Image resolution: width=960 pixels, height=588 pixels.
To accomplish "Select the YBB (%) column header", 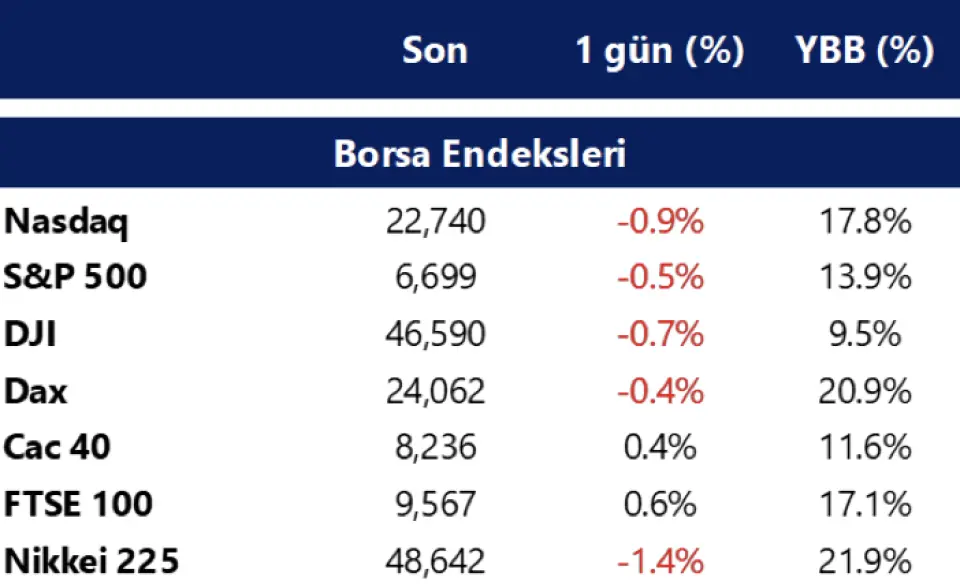I will click(865, 51).
